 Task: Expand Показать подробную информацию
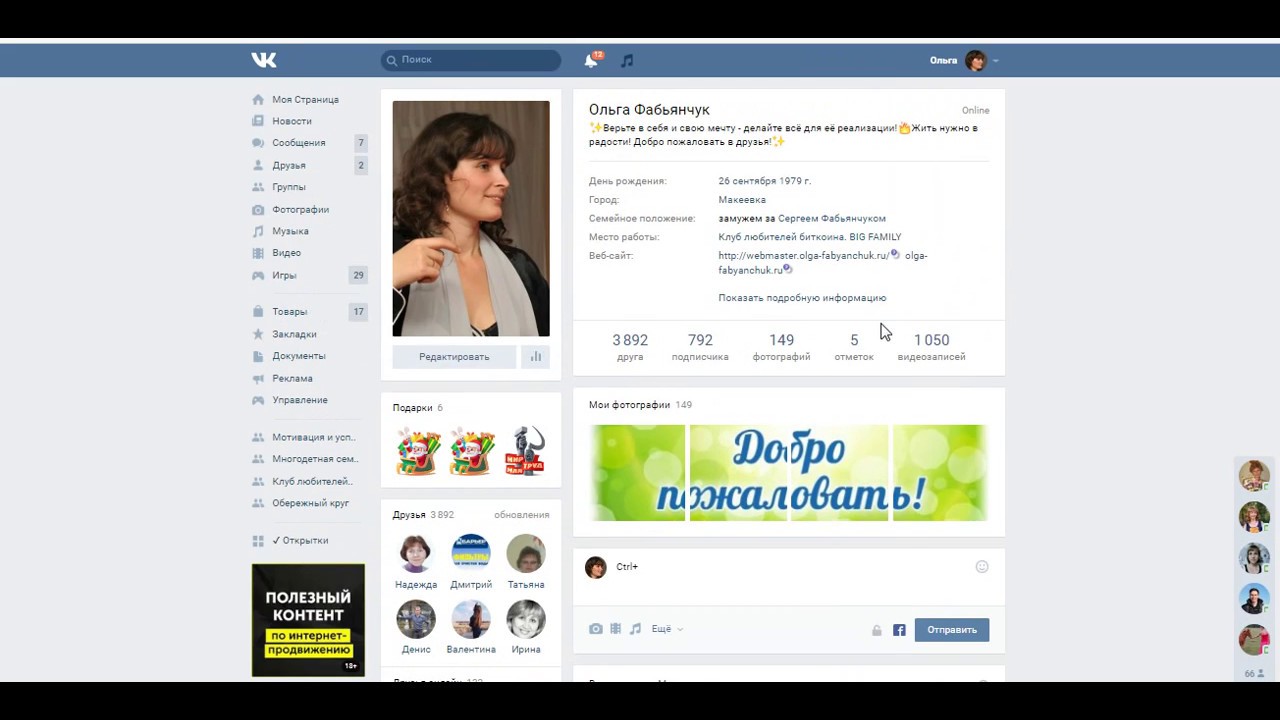click(802, 298)
